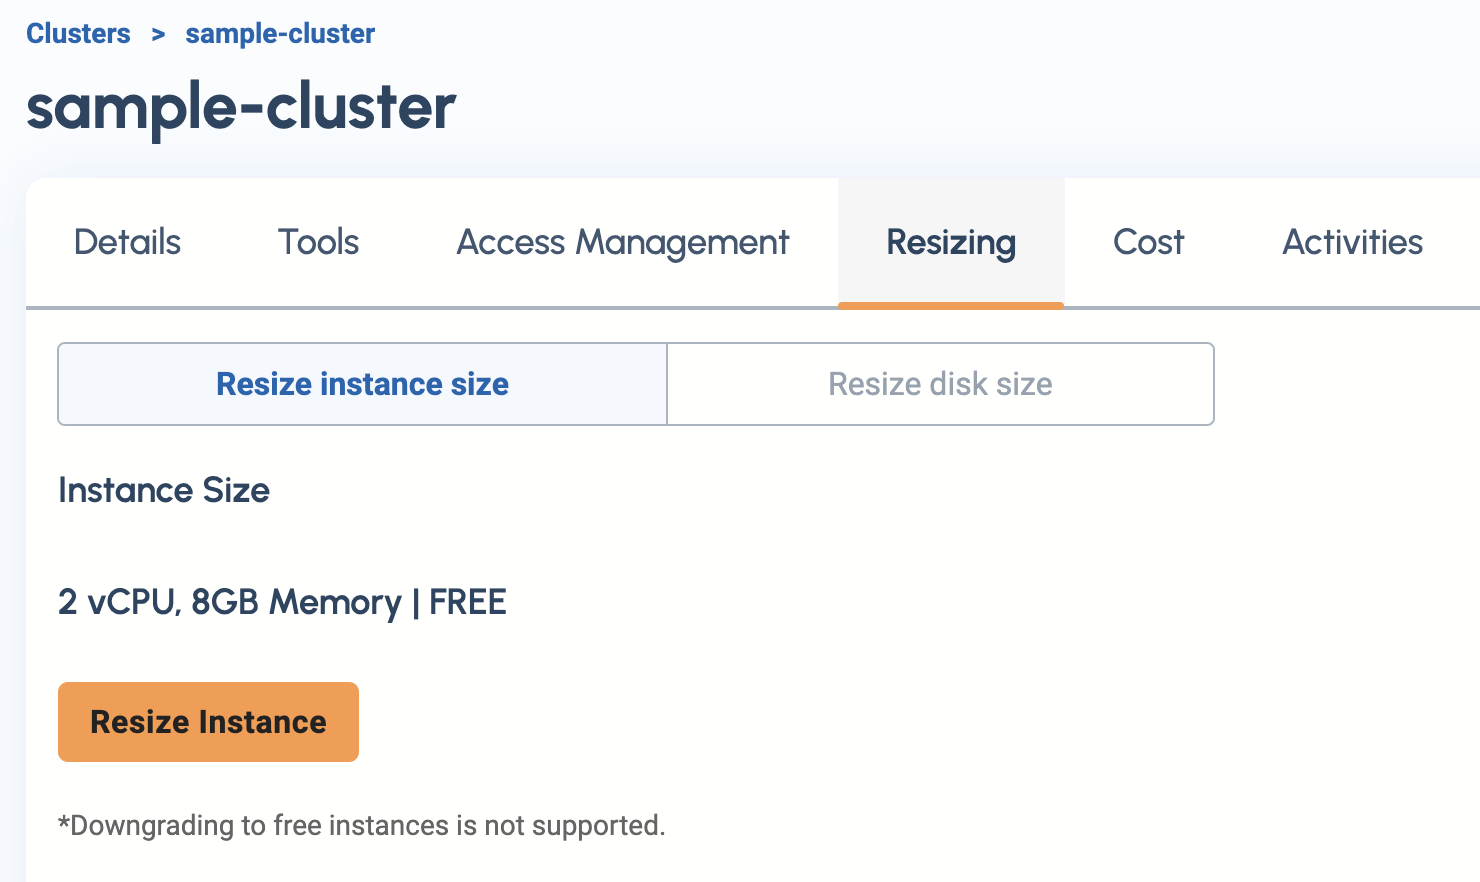
Task: Click the orange Resize Instance button
Action: [x=208, y=722]
